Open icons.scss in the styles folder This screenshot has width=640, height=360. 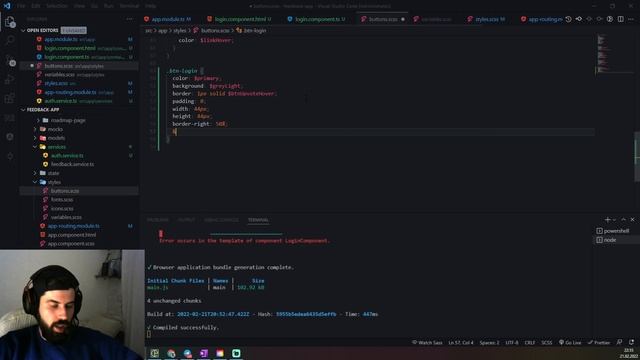click(62, 209)
